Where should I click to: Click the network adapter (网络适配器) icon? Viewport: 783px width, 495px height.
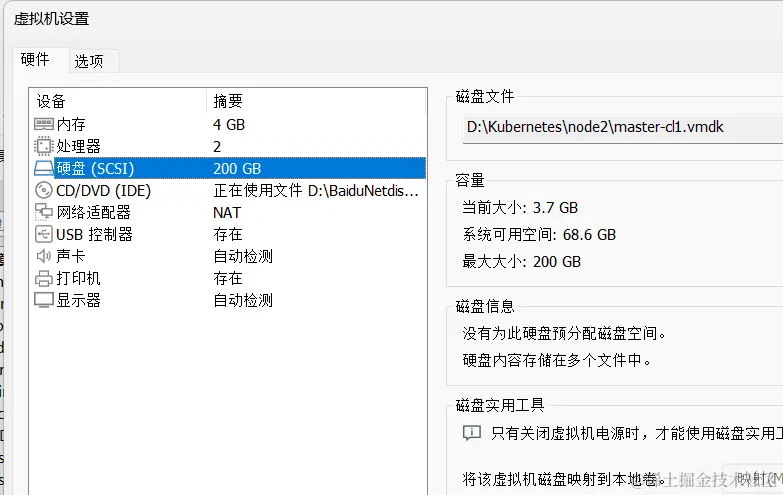pyautogui.click(x=43, y=212)
